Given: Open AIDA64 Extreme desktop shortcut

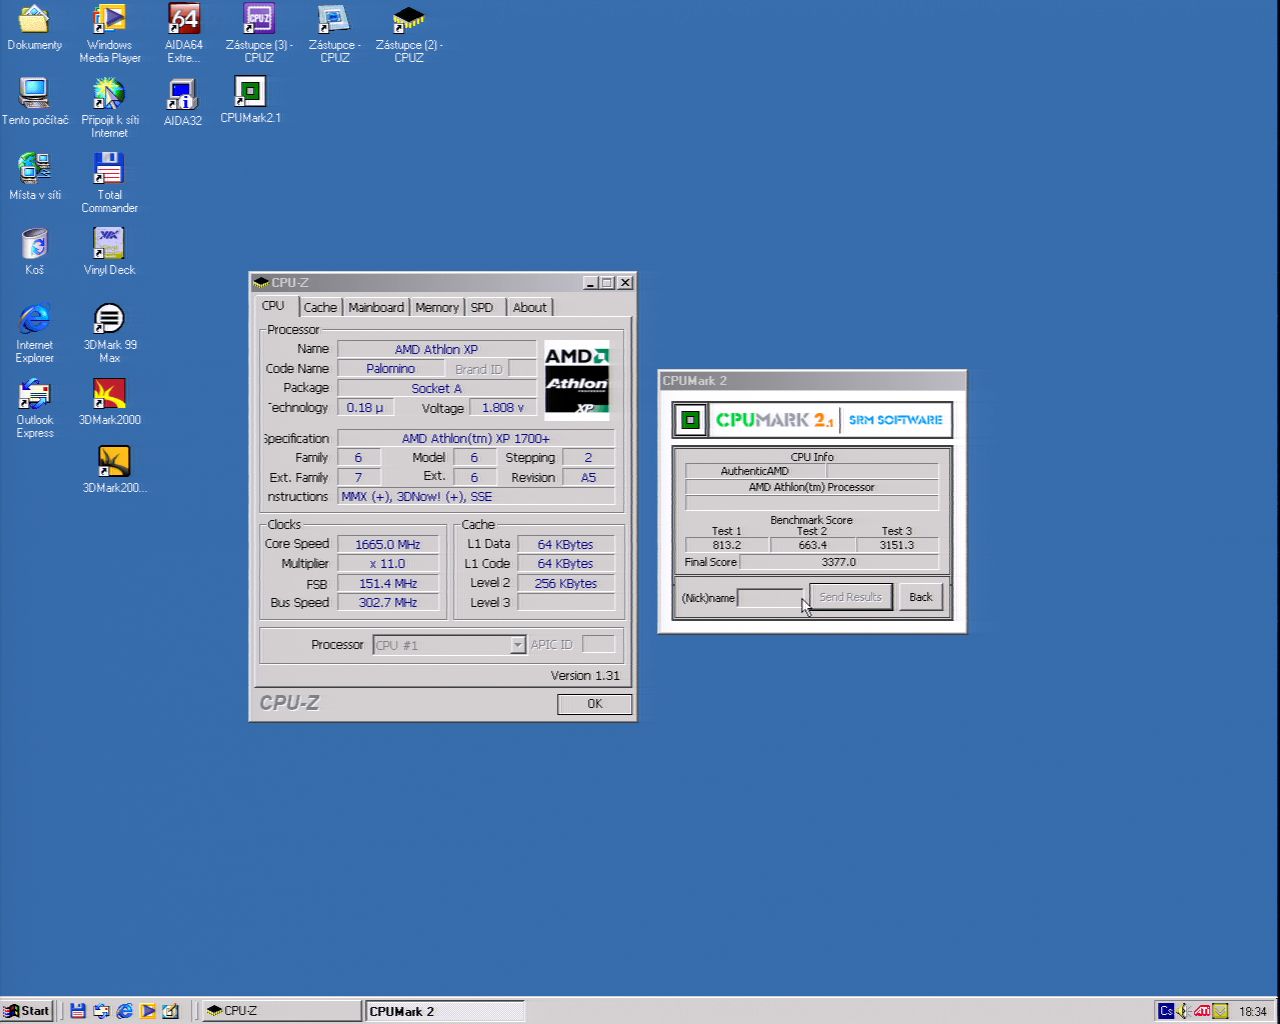Looking at the screenshot, I should (x=183, y=33).
